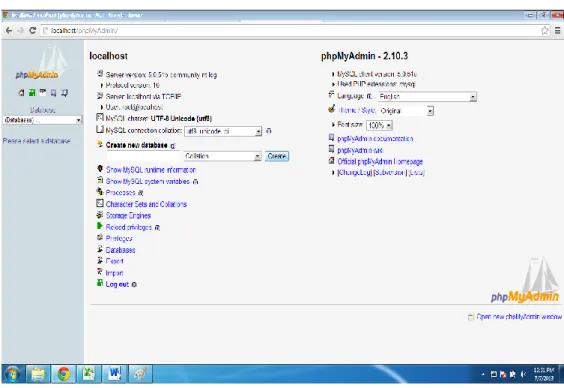Click the small icon after Log out
Image resolution: width=564 pixels, height=388 pixels.
click(x=134, y=284)
